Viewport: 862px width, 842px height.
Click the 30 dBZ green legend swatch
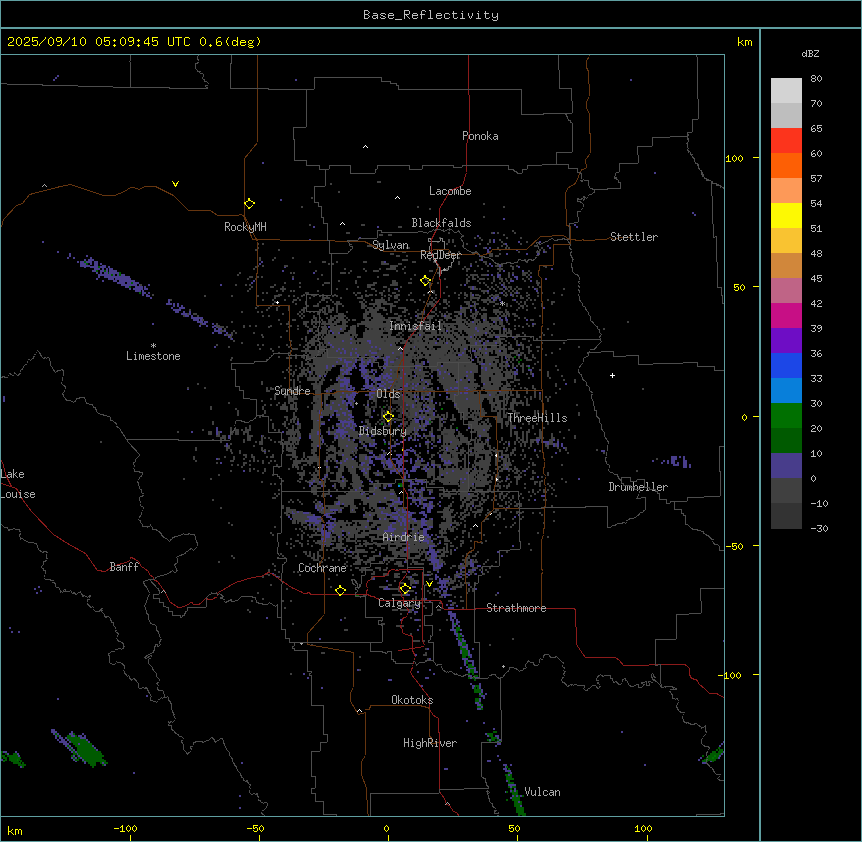click(786, 416)
